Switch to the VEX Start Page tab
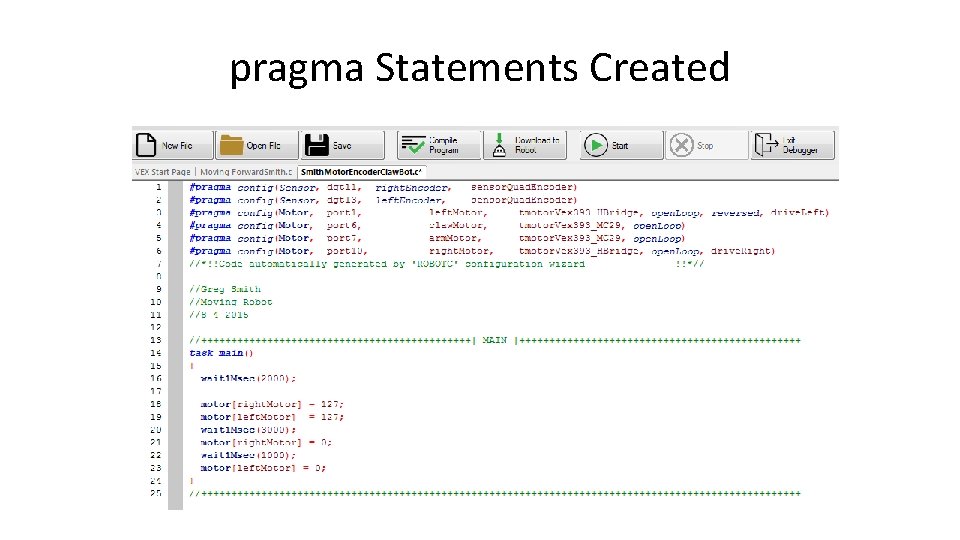Screen dimensions: 960x540 tap(163, 172)
